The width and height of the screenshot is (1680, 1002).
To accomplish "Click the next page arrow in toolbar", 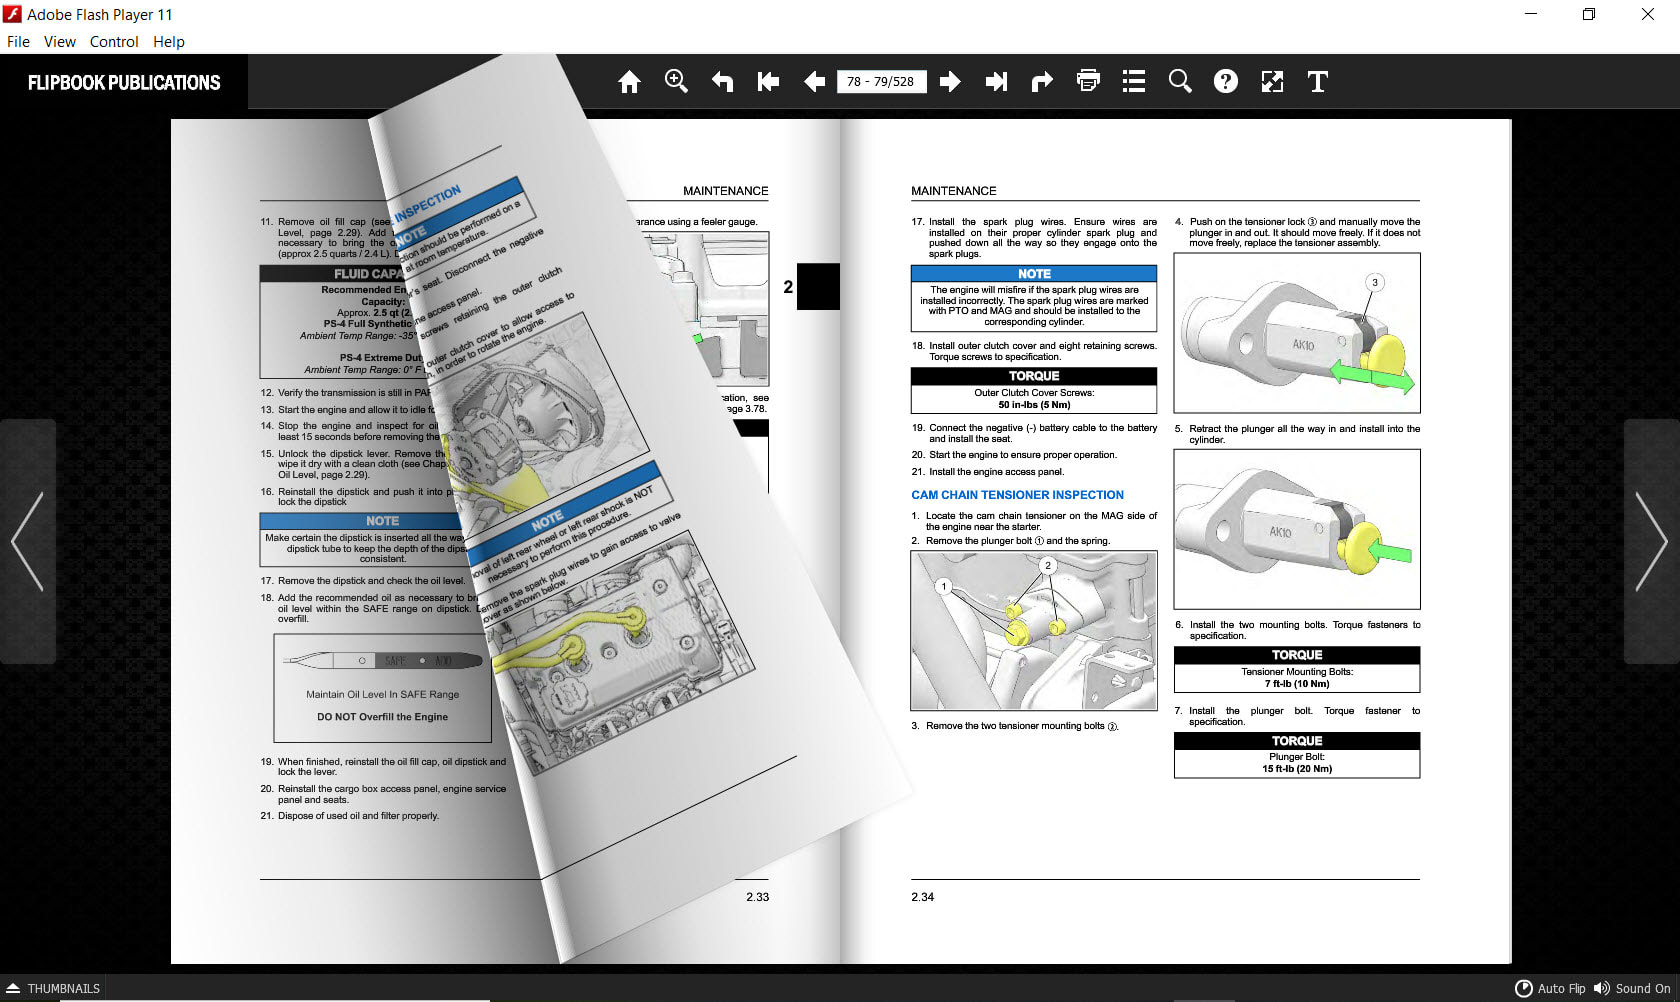I will pyautogui.click(x=950, y=82).
